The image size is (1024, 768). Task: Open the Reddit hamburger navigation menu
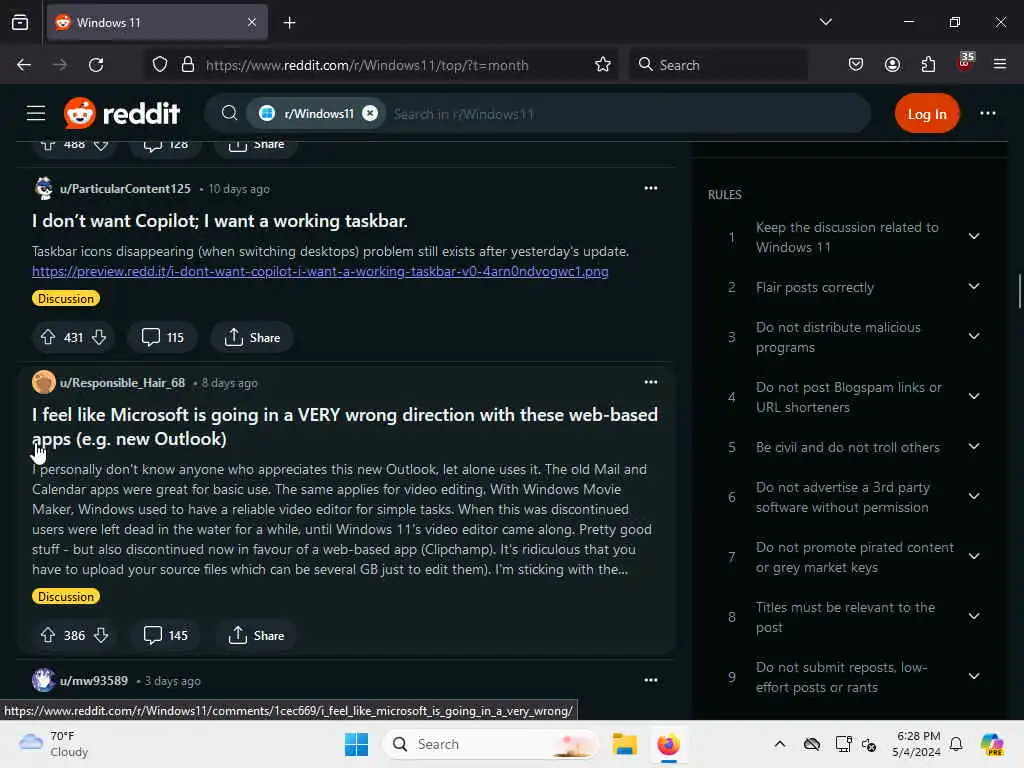(x=36, y=114)
